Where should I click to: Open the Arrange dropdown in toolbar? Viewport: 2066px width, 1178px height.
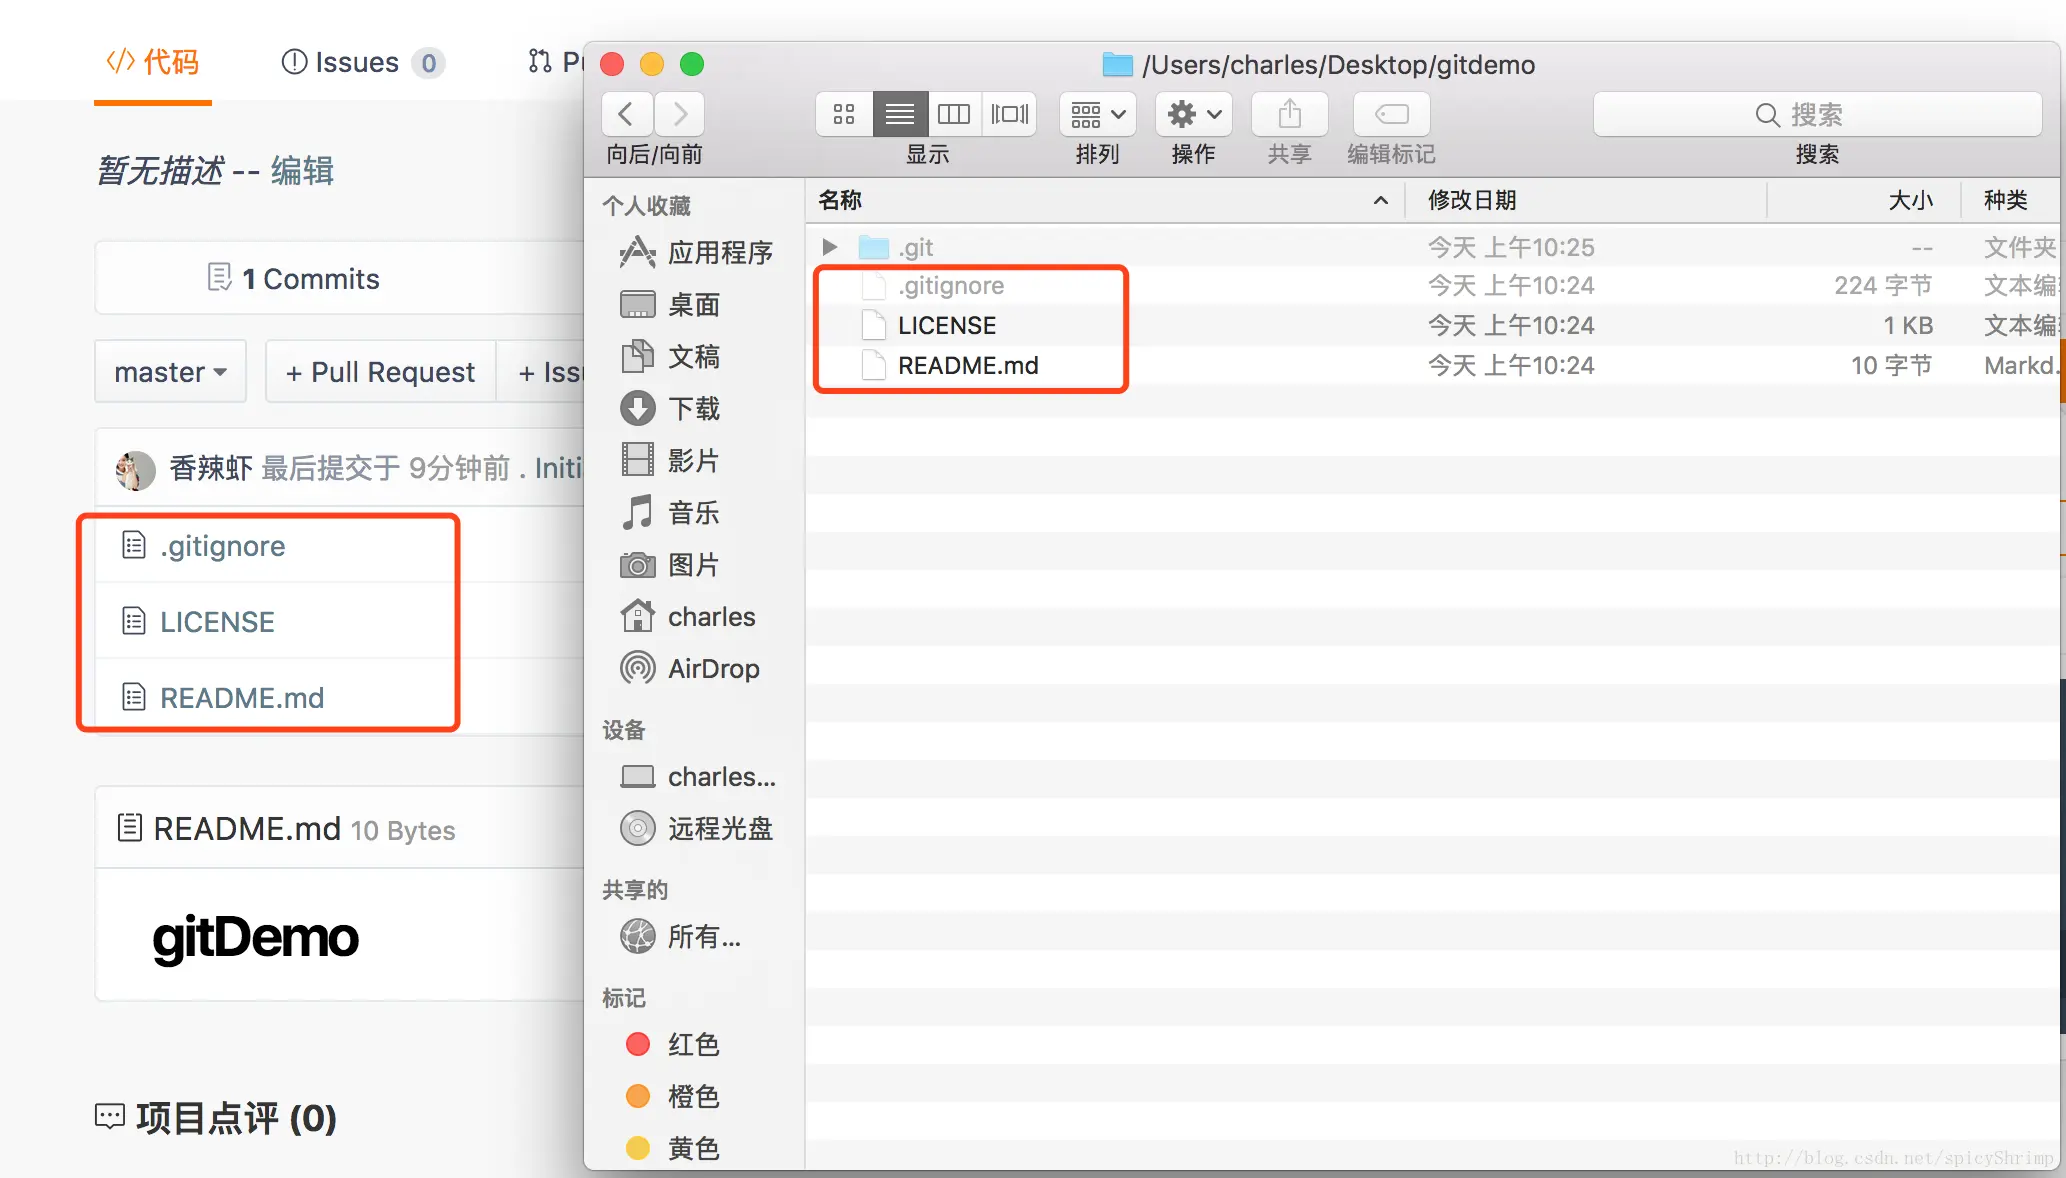pyautogui.click(x=1097, y=114)
